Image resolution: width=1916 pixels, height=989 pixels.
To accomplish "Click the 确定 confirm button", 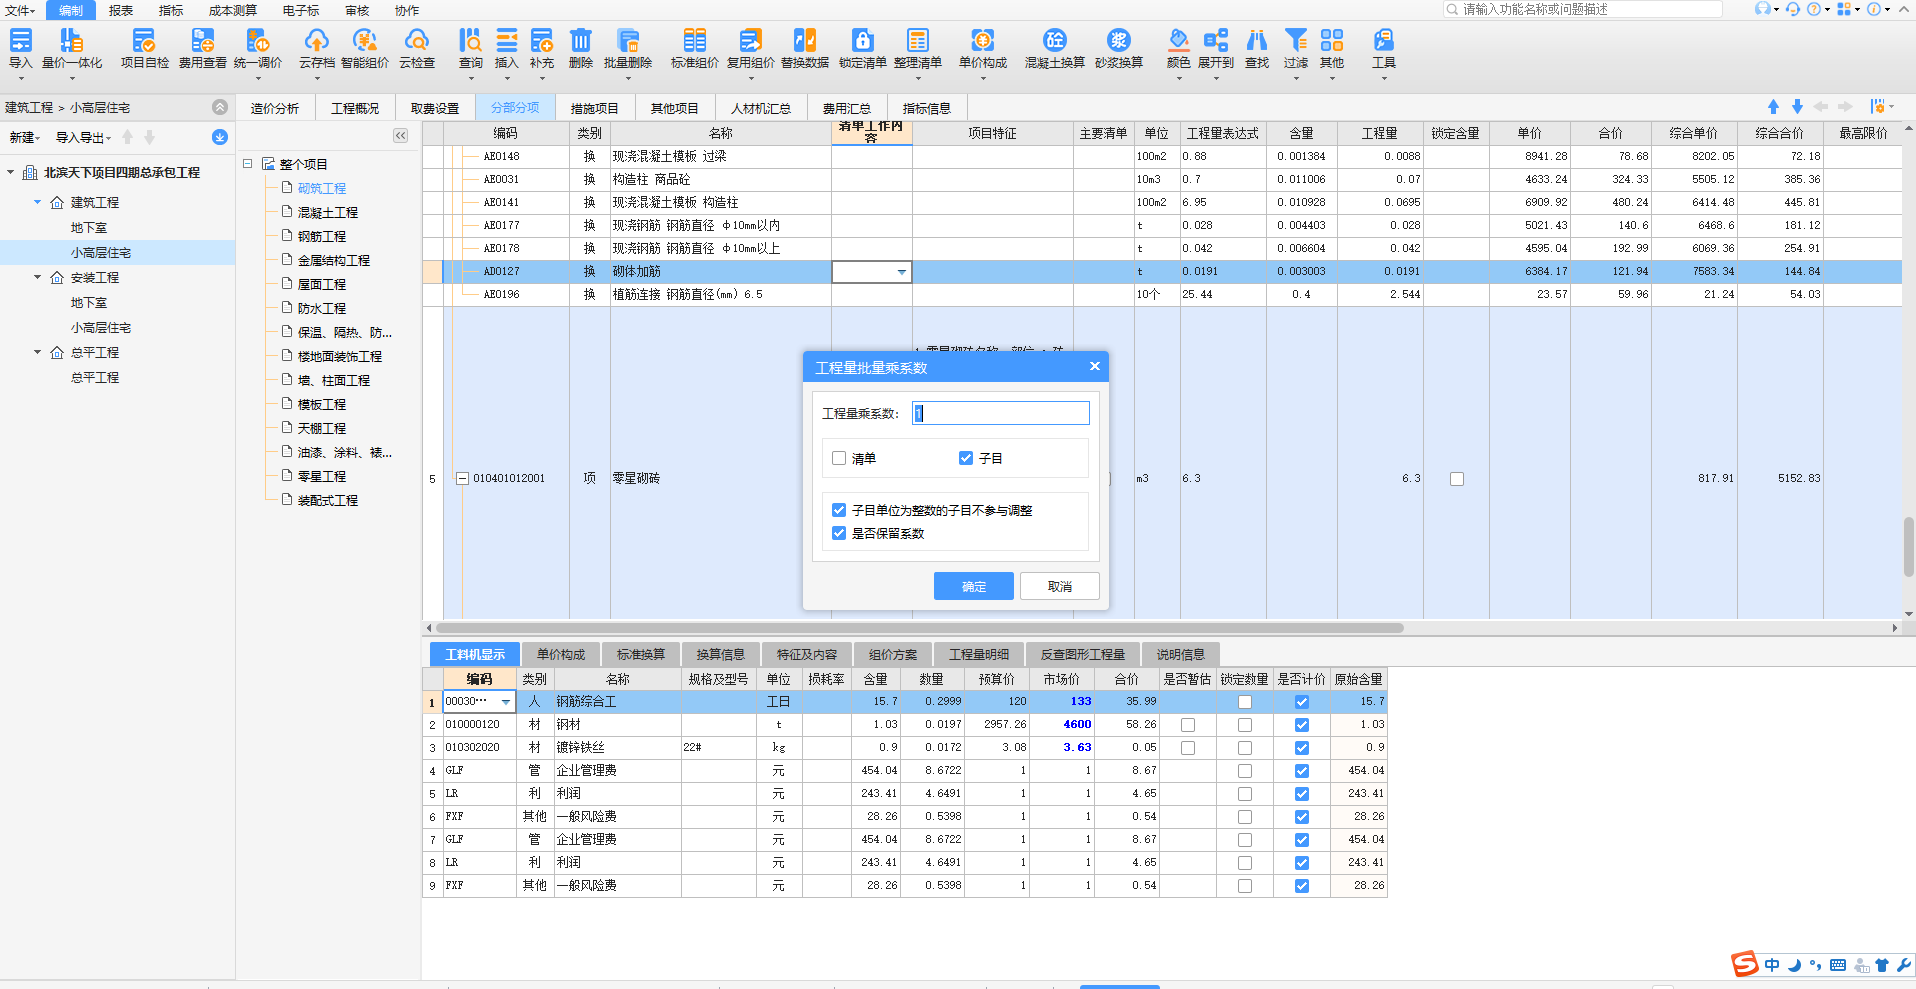I will click(x=974, y=586).
